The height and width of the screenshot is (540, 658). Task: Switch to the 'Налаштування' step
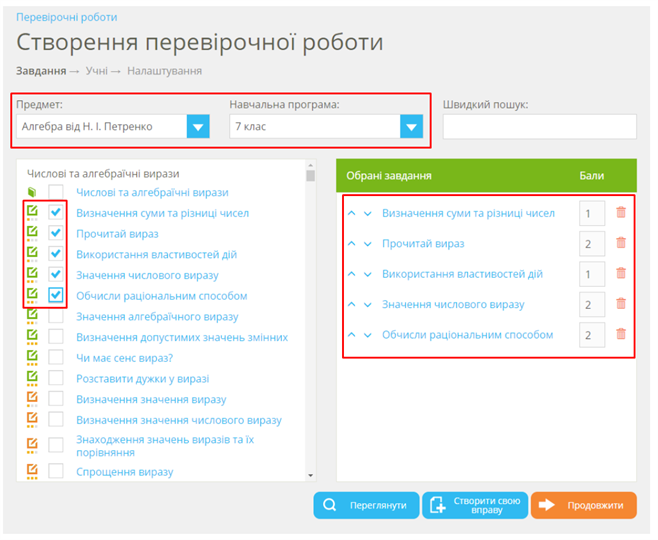click(x=164, y=71)
